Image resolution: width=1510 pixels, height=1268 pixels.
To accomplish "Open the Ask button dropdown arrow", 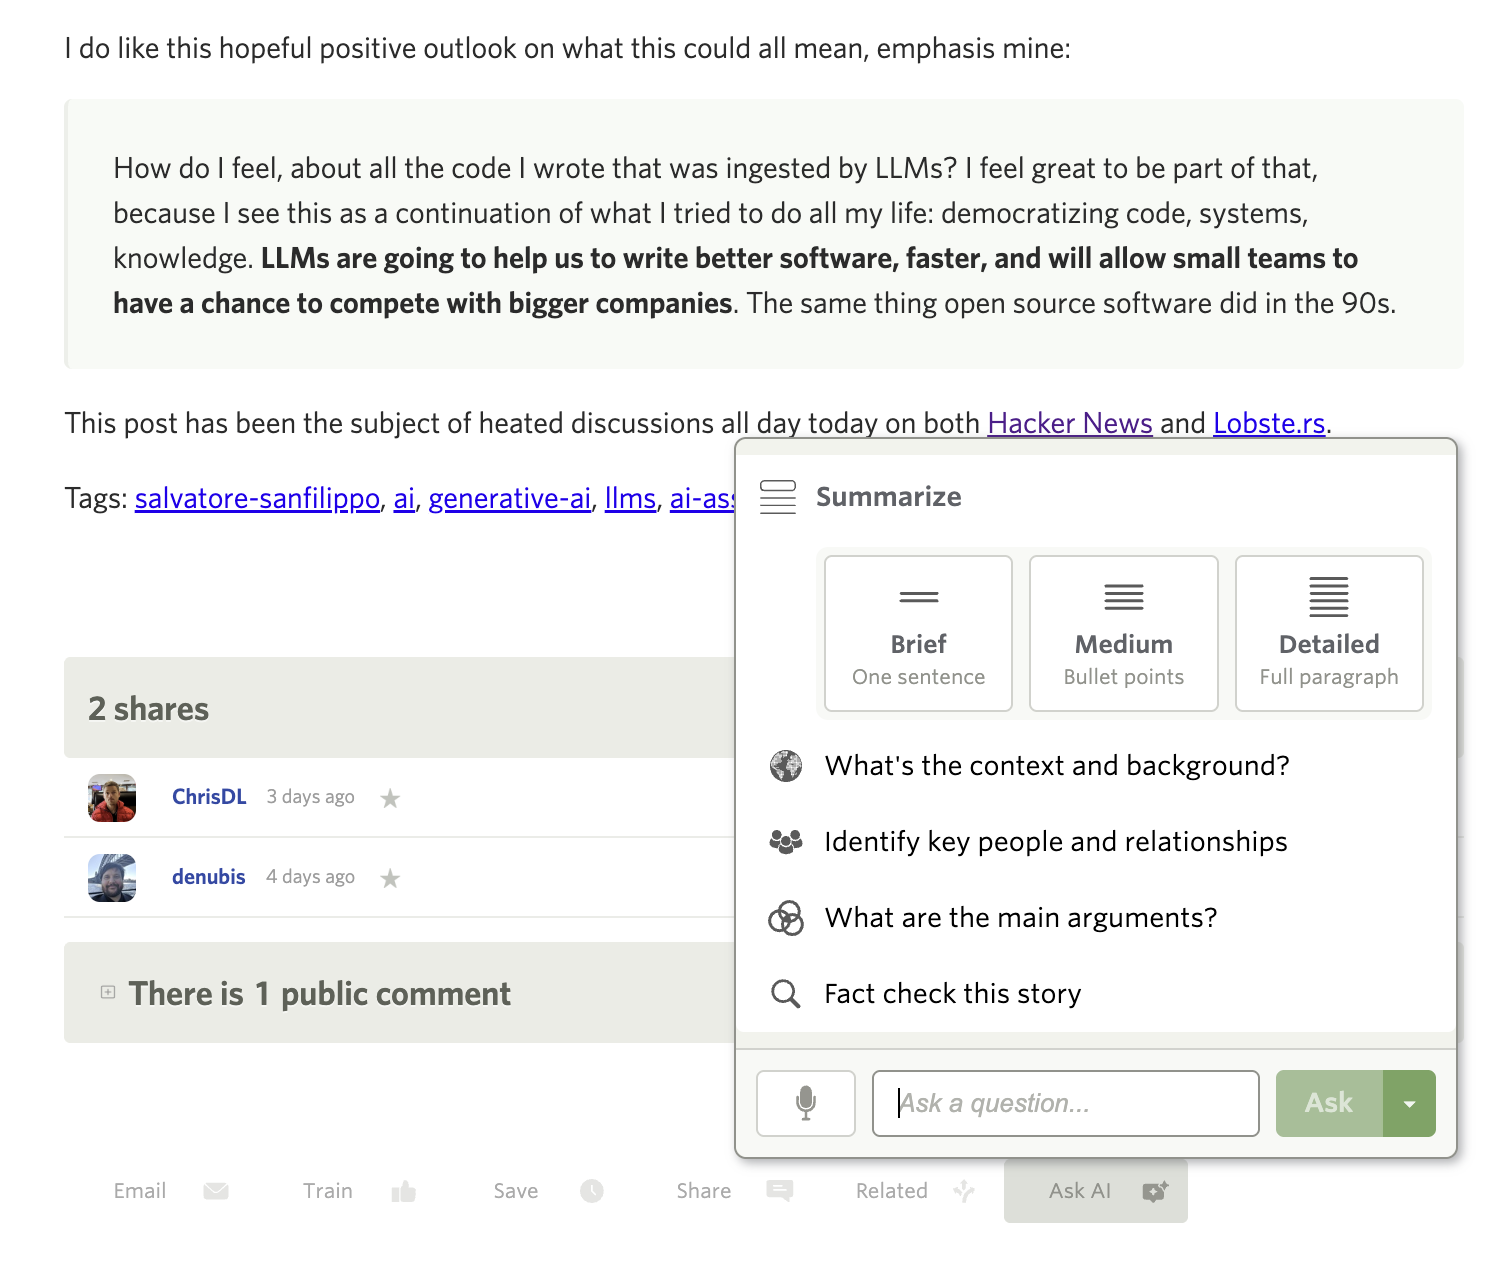I will pos(1409,1103).
